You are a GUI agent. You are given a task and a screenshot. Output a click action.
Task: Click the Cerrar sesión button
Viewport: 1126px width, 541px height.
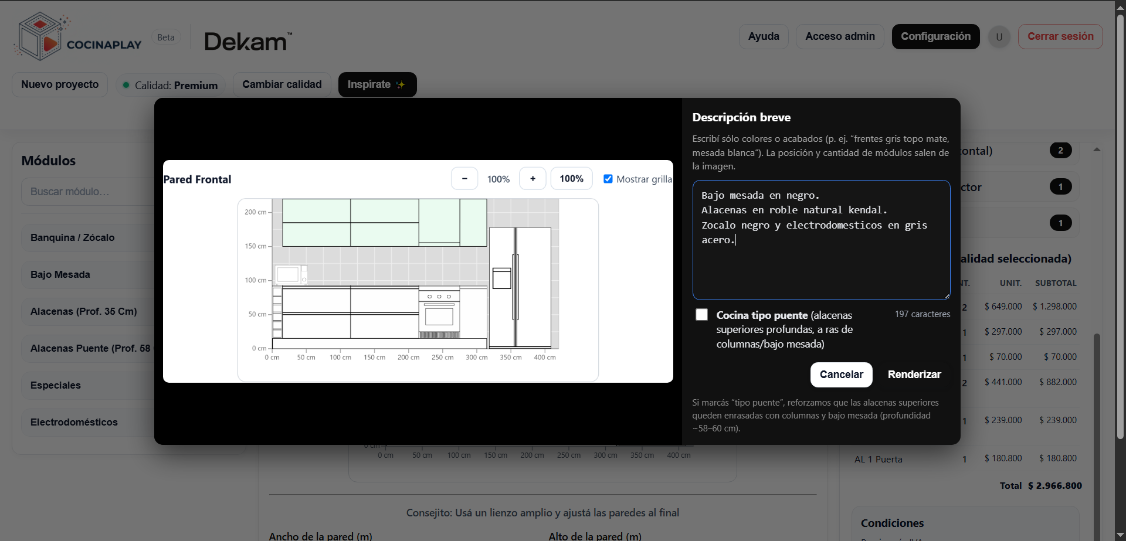pyautogui.click(x=1060, y=37)
